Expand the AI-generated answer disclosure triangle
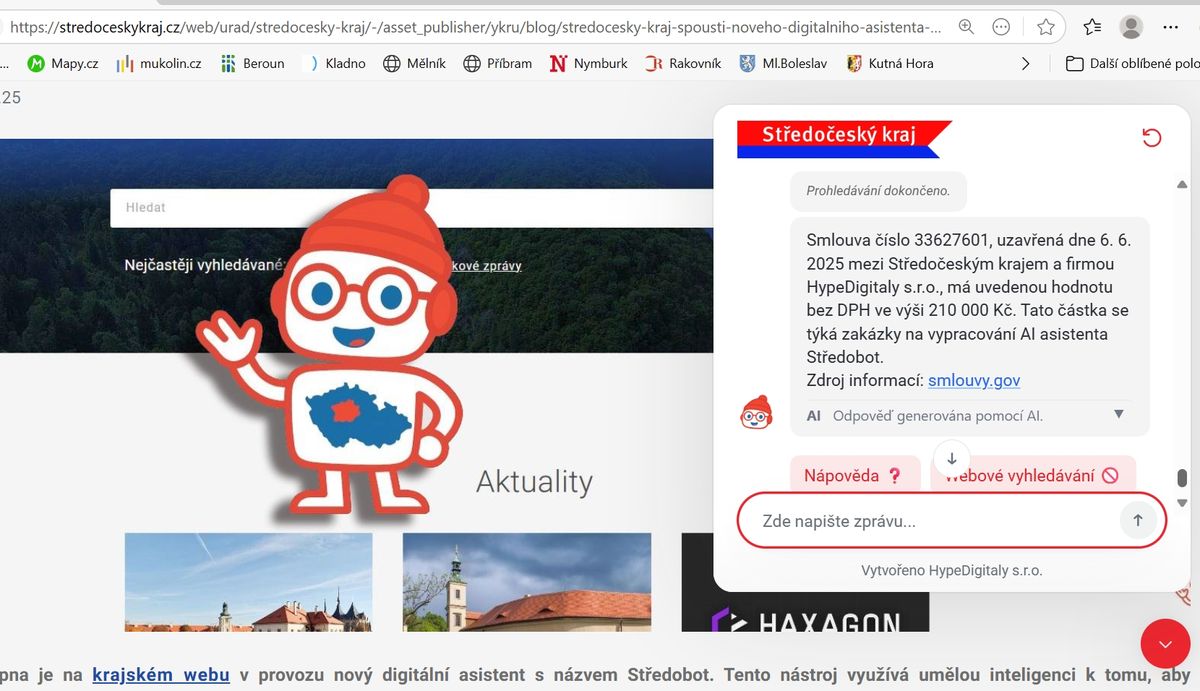 [x=1119, y=414]
